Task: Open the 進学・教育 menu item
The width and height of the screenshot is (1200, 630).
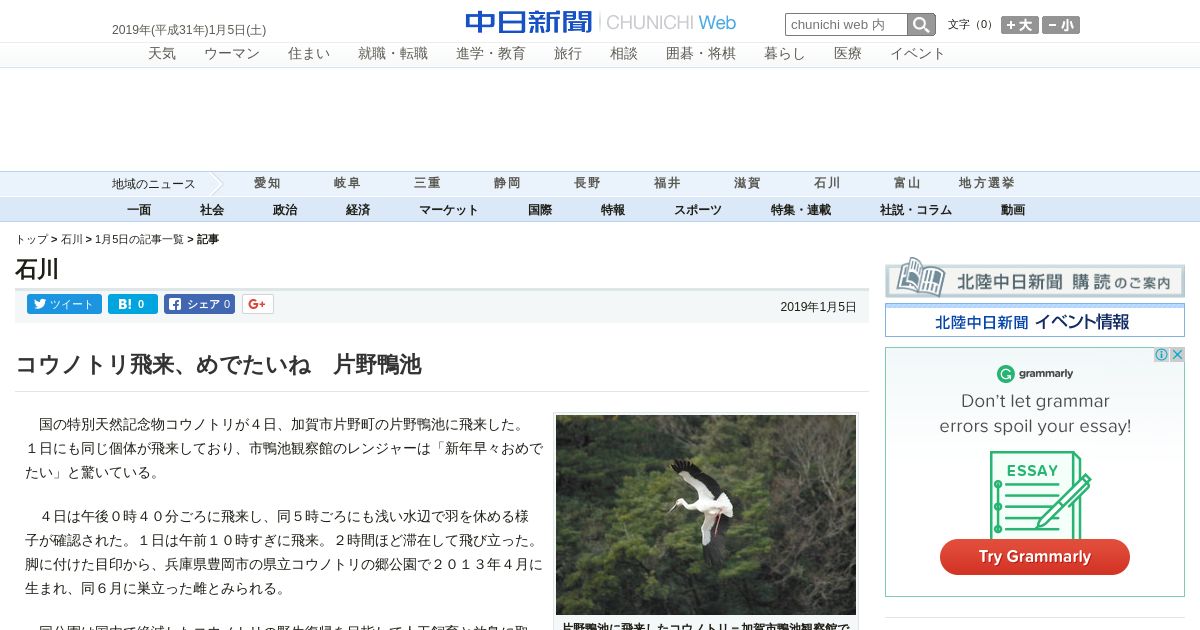Action: pos(491,54)
